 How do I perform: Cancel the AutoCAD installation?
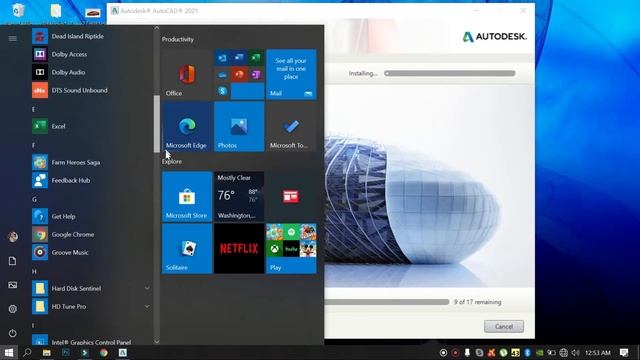coord(504,327)
